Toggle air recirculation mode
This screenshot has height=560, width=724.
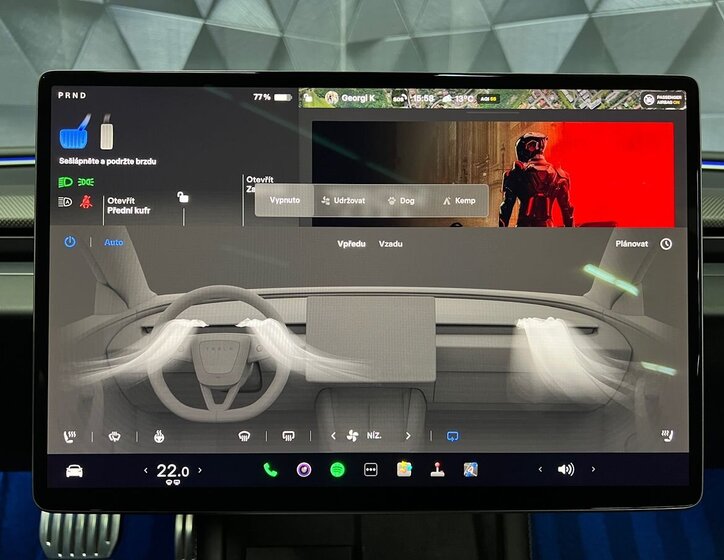coord(452,436)
